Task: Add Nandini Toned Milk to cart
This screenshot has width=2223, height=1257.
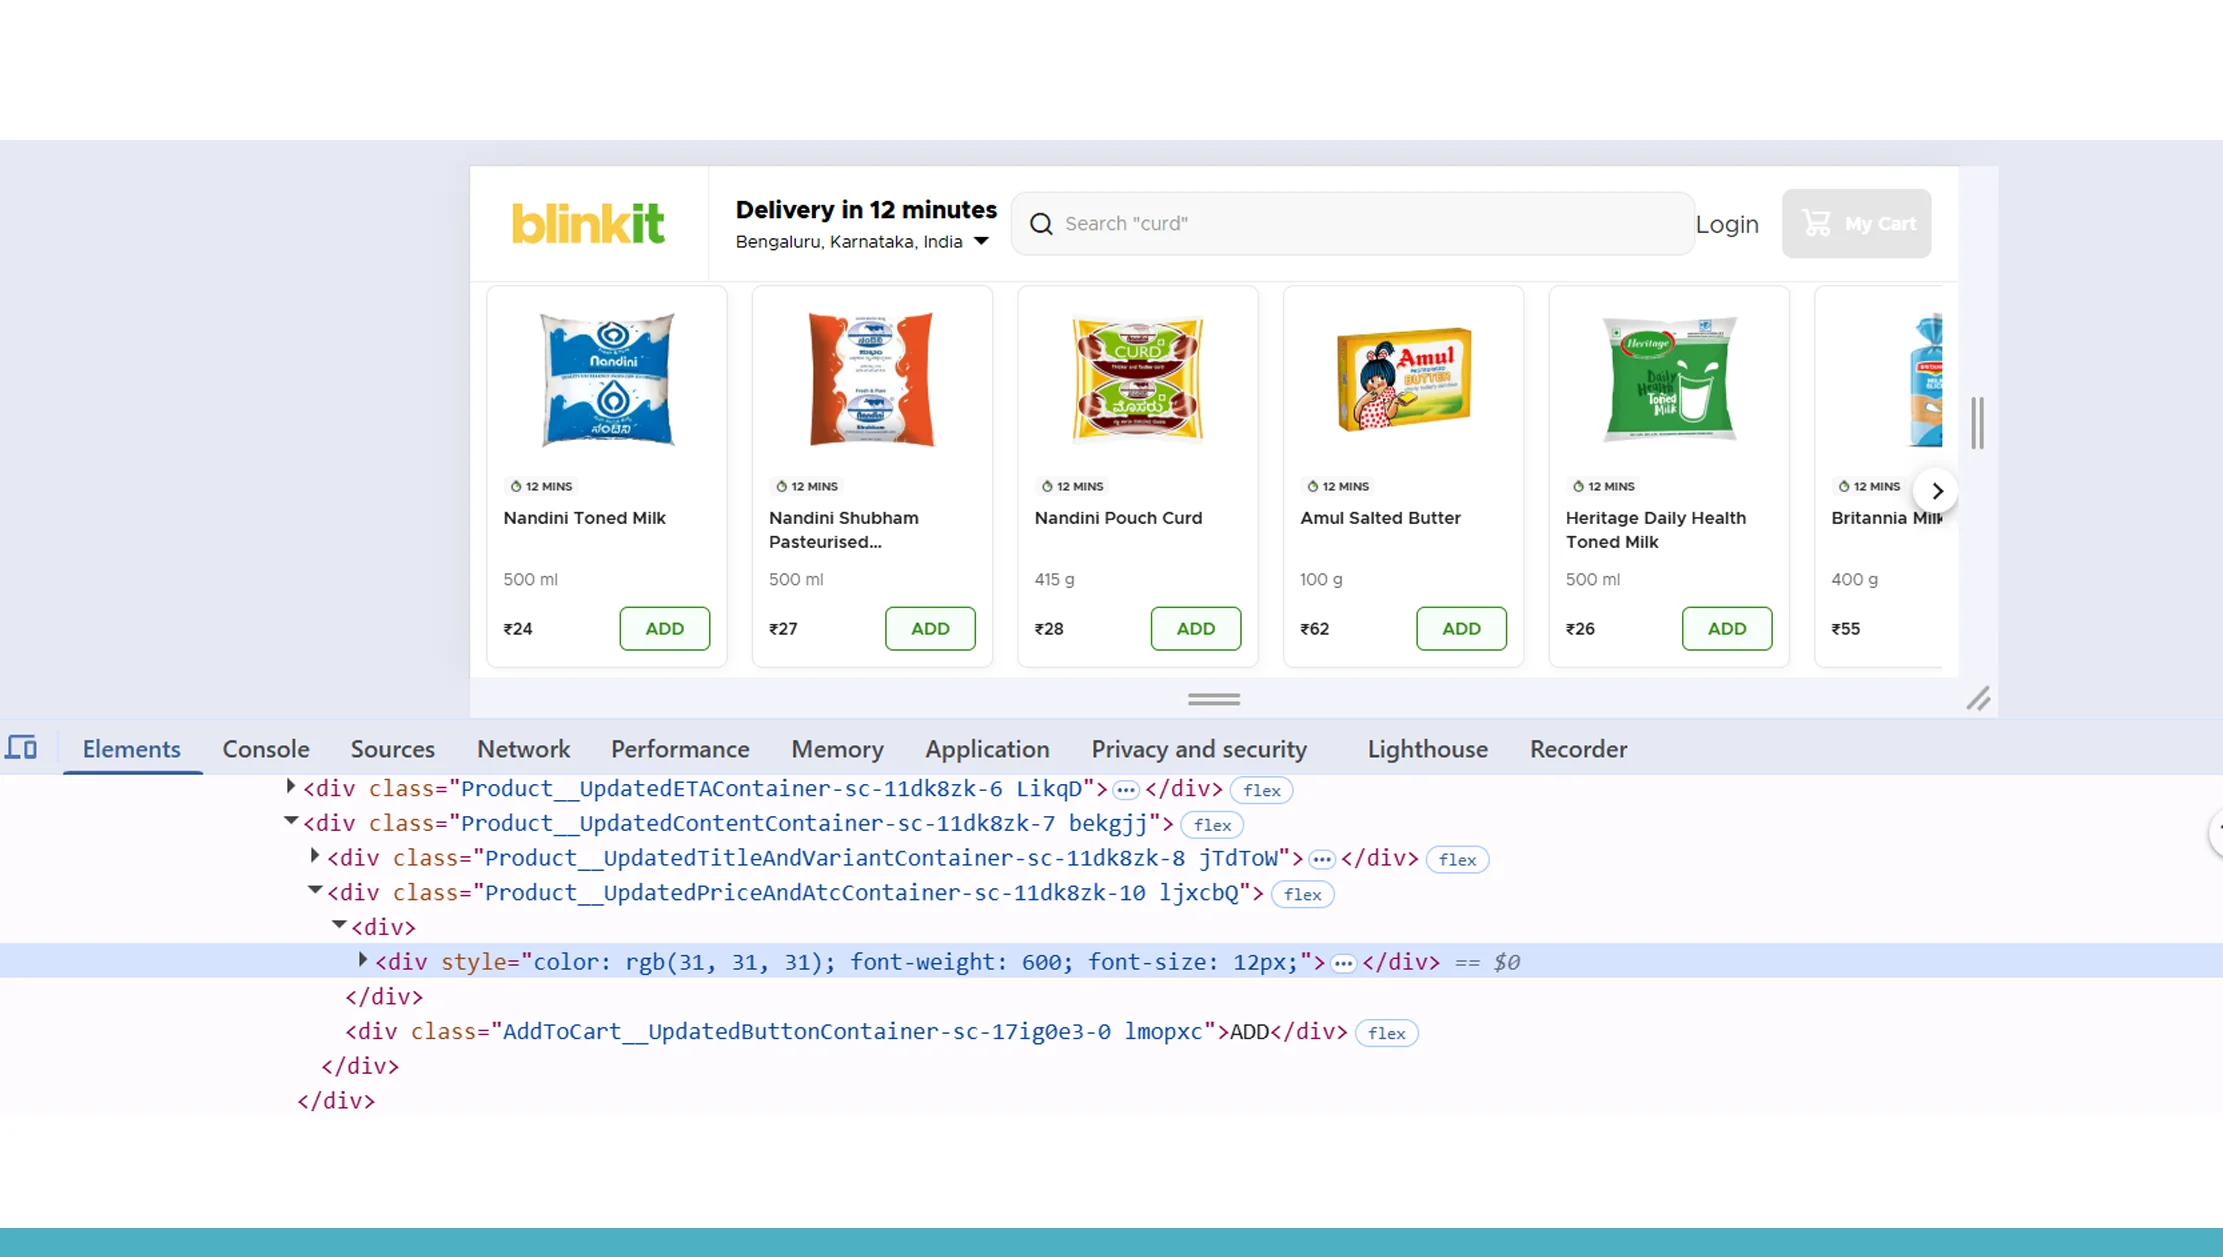Action: 664,628
